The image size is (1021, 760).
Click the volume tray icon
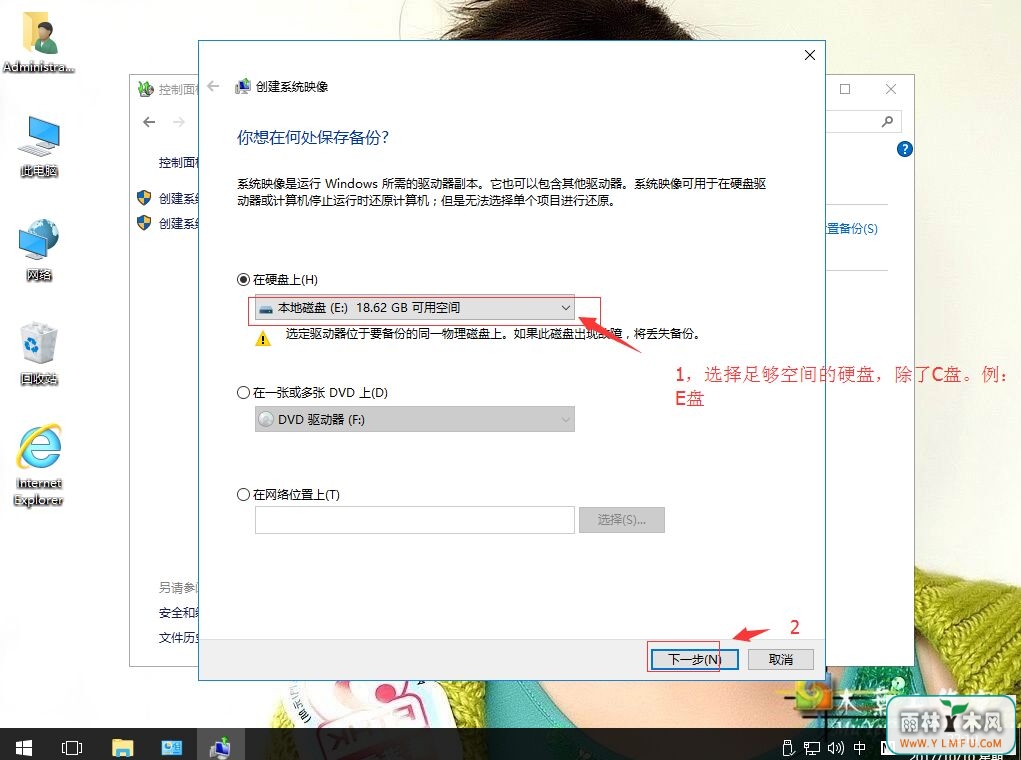(835, 748)
